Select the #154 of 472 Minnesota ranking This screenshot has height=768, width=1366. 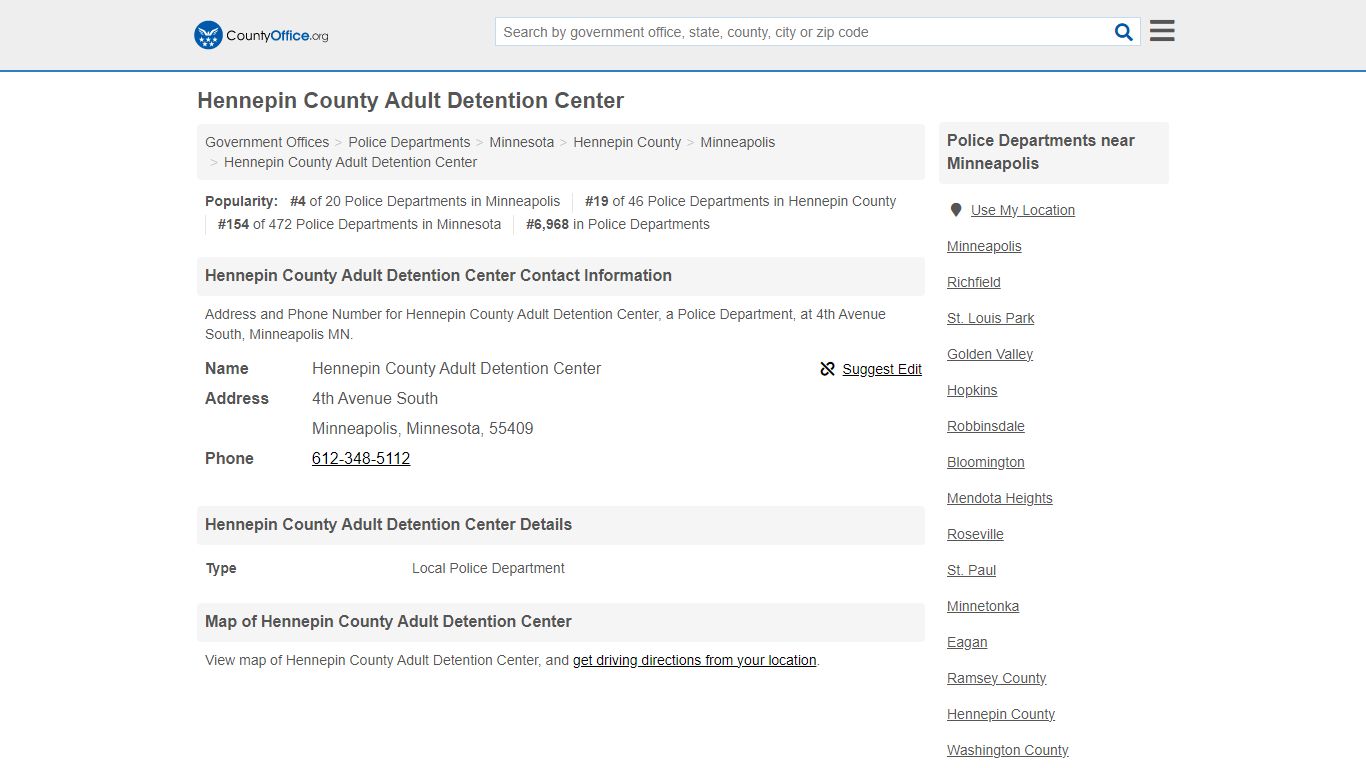(359, 224)
